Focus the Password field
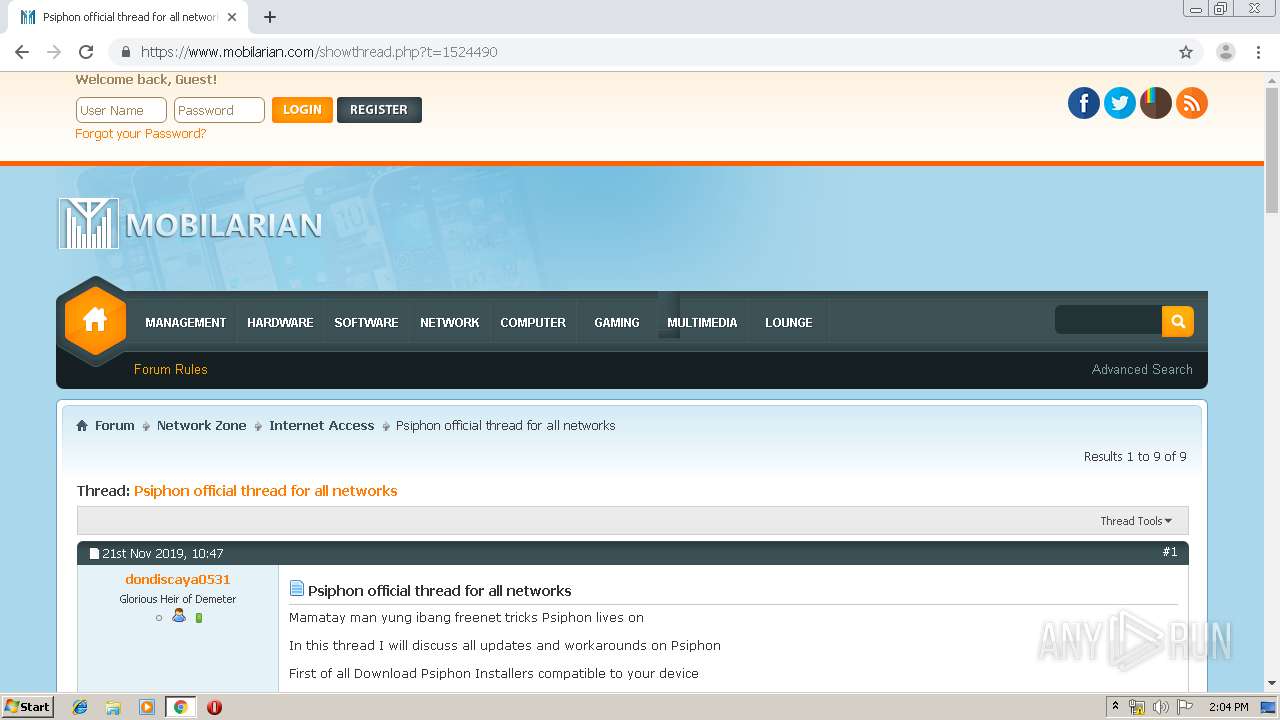This screenshot has height=720, width=1280. (x=219, y=110)
